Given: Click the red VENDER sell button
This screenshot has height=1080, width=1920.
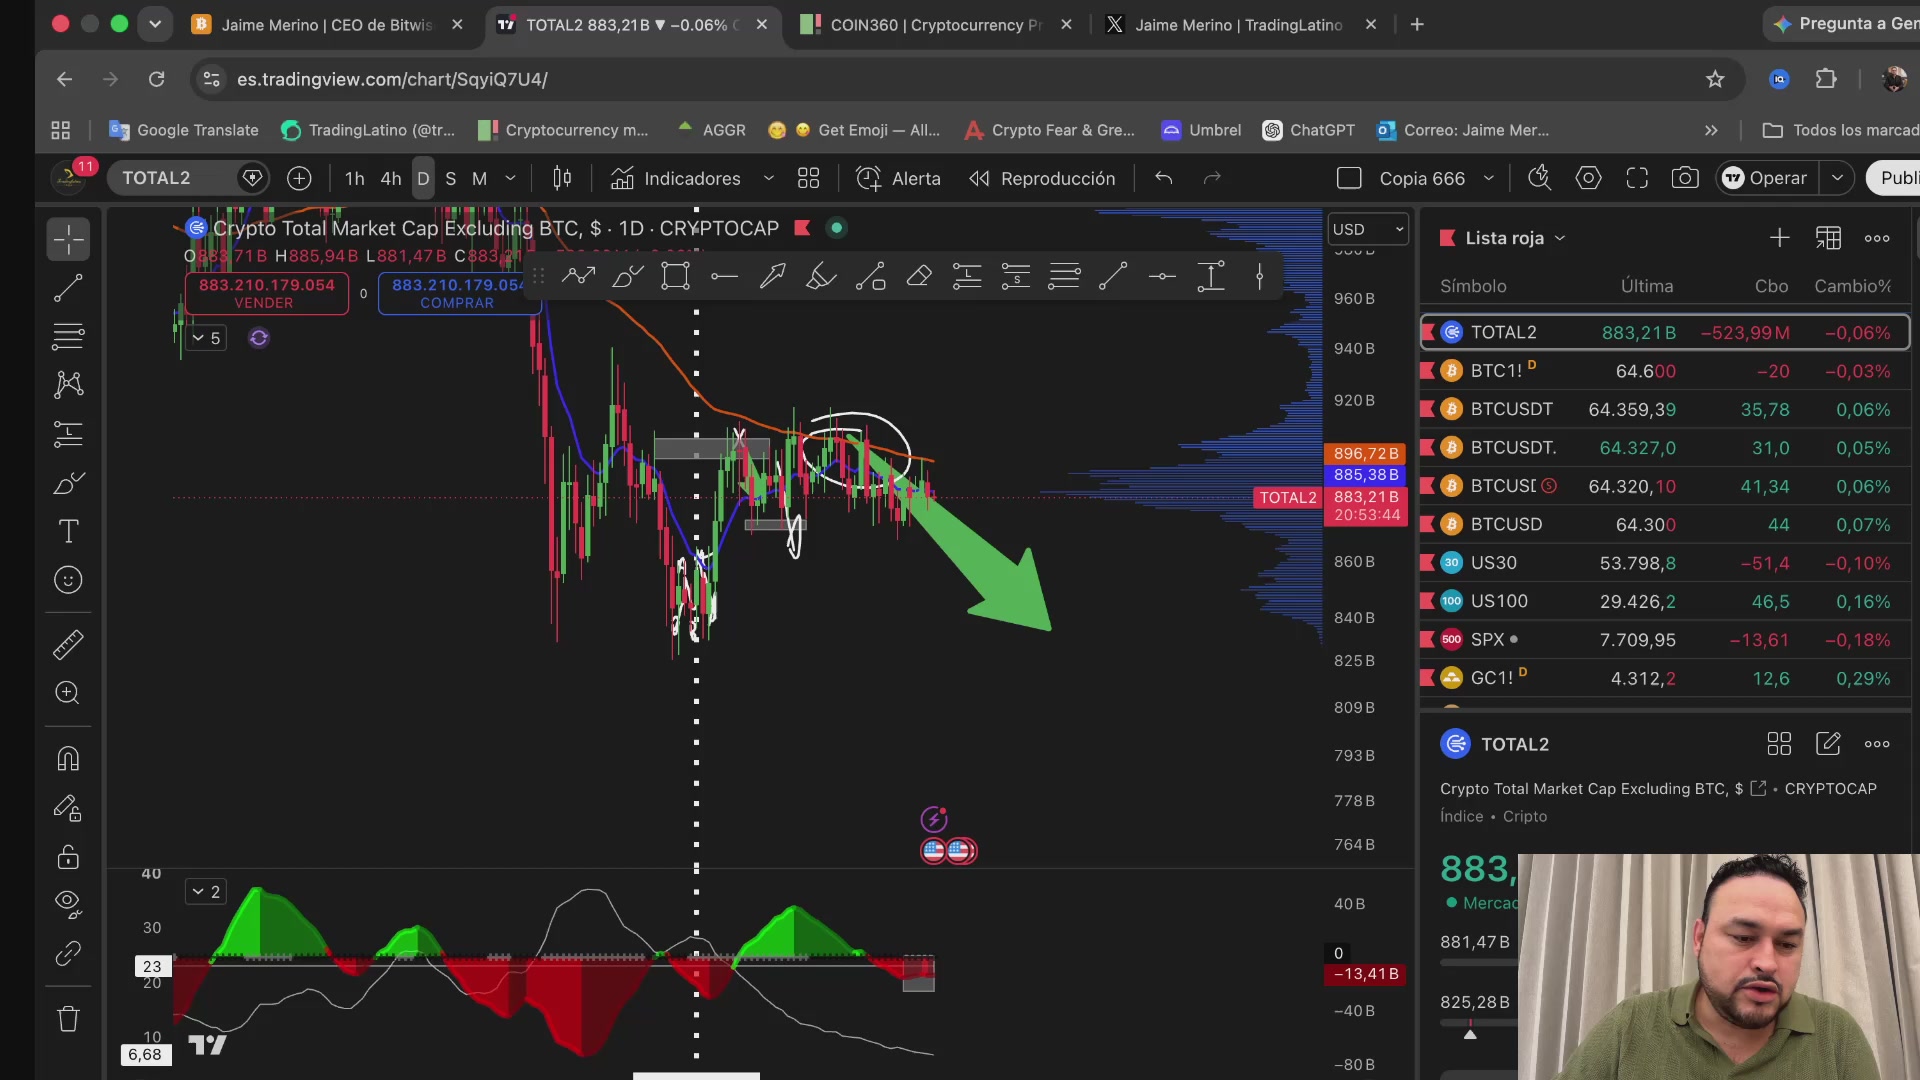Looking at the screenshot, I should click(266, 294).
